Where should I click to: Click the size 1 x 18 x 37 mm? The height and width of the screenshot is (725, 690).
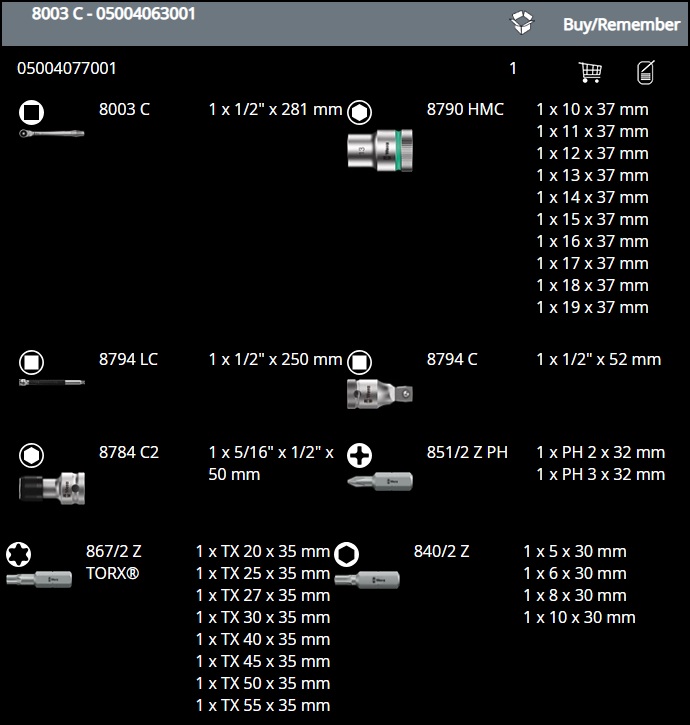[x=592, y=285]
